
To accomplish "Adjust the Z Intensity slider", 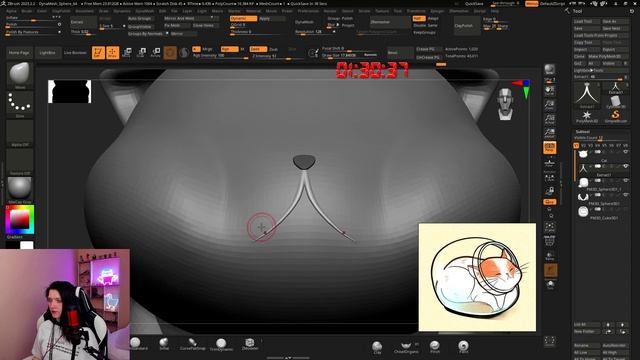I will (x=278, y=56).
